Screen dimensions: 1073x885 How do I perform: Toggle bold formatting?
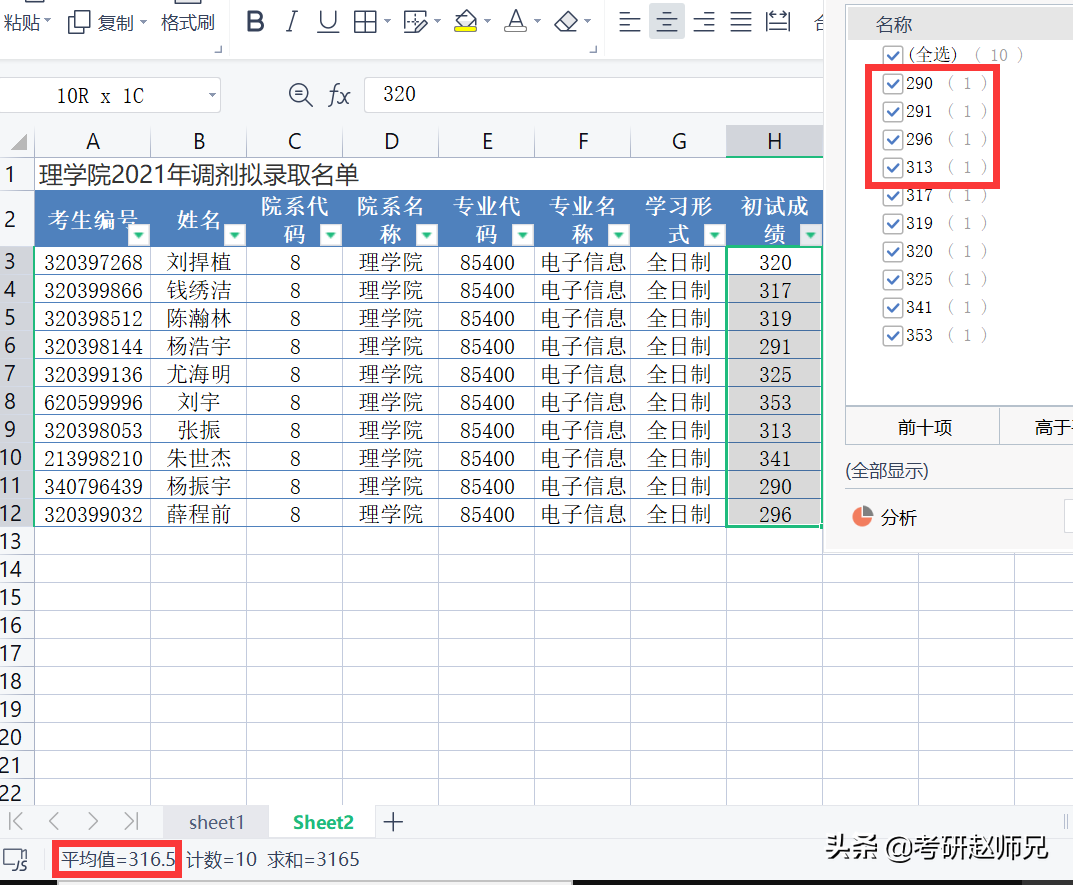256,22
